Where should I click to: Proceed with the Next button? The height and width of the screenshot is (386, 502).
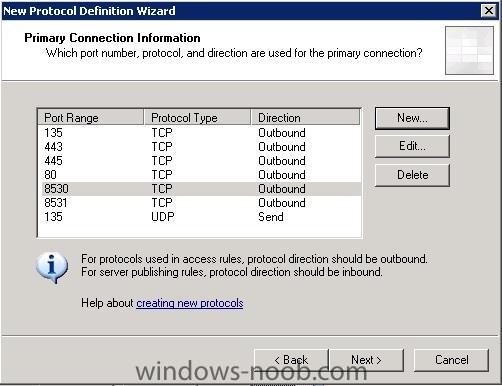coord(366,360)
